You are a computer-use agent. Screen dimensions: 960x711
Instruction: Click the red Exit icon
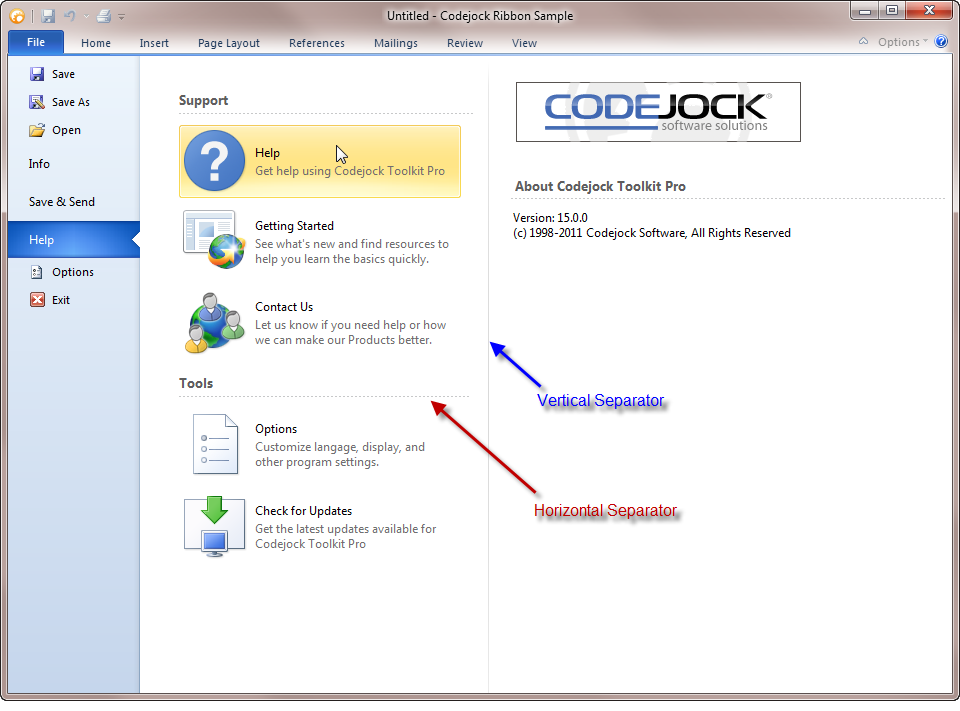(x=37, y=299)
